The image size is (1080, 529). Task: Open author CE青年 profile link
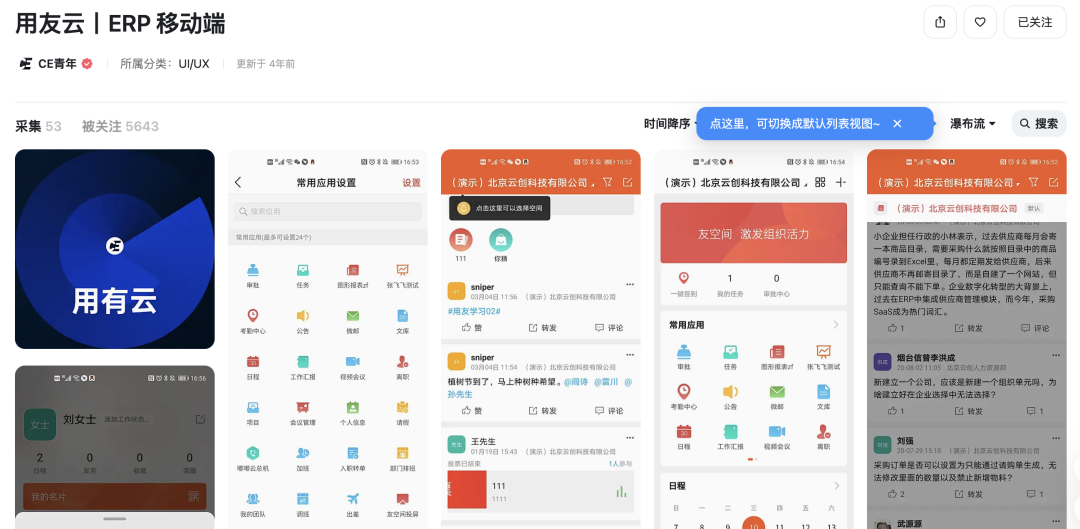click(x=56, y=64)
